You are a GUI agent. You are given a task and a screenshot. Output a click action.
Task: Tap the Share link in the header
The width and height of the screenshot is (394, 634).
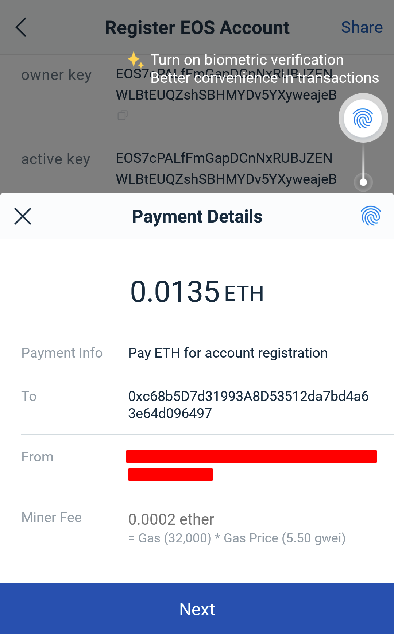point(362,27)
